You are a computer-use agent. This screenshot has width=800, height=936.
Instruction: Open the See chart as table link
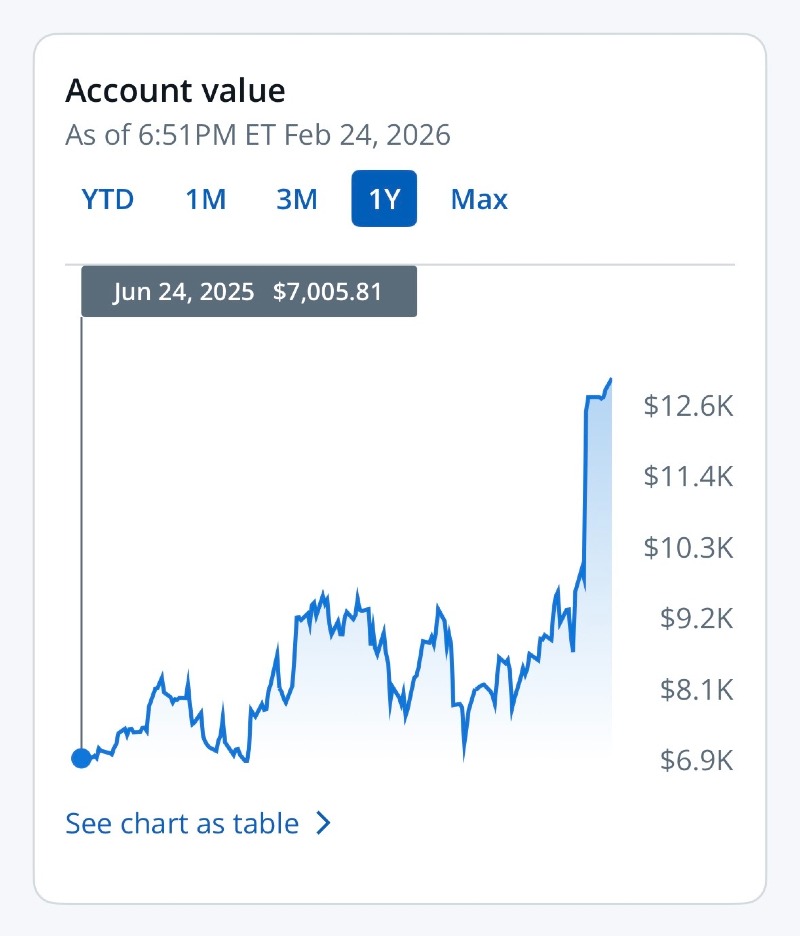182,823
